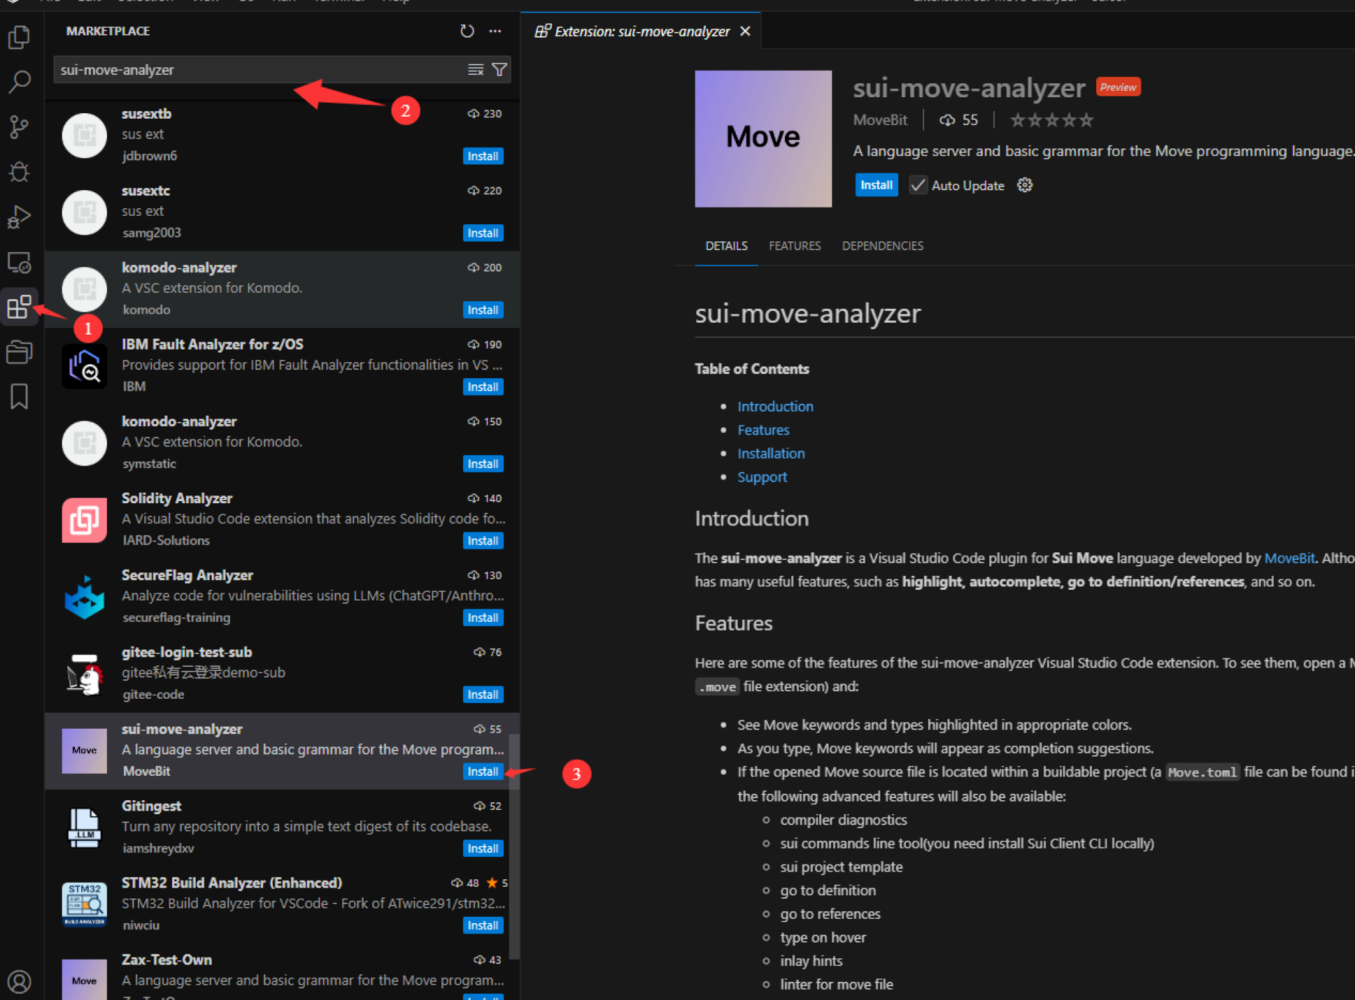Install STM32 Build Analyzer (Enhanced)
This screenshot has height=1000, width=1355.
[x=483, y=926]
